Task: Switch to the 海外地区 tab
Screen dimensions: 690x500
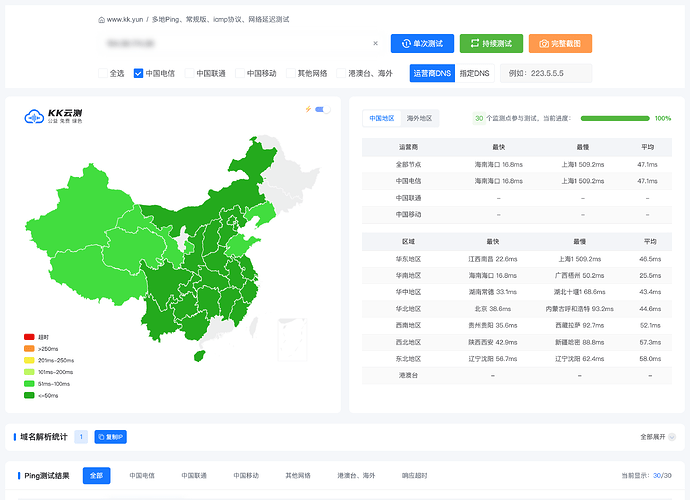Action: pos(419,118)
